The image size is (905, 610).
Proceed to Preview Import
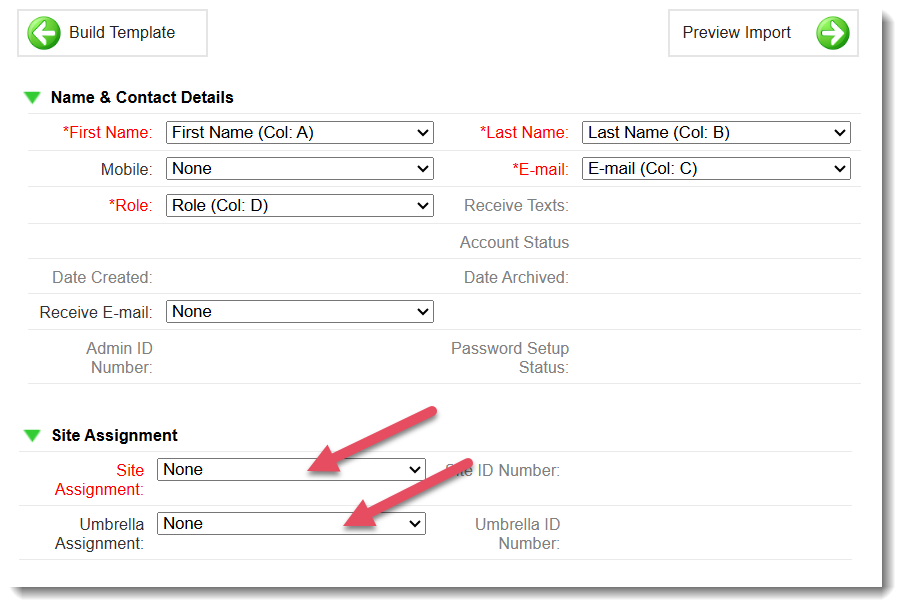click(763, 33)
